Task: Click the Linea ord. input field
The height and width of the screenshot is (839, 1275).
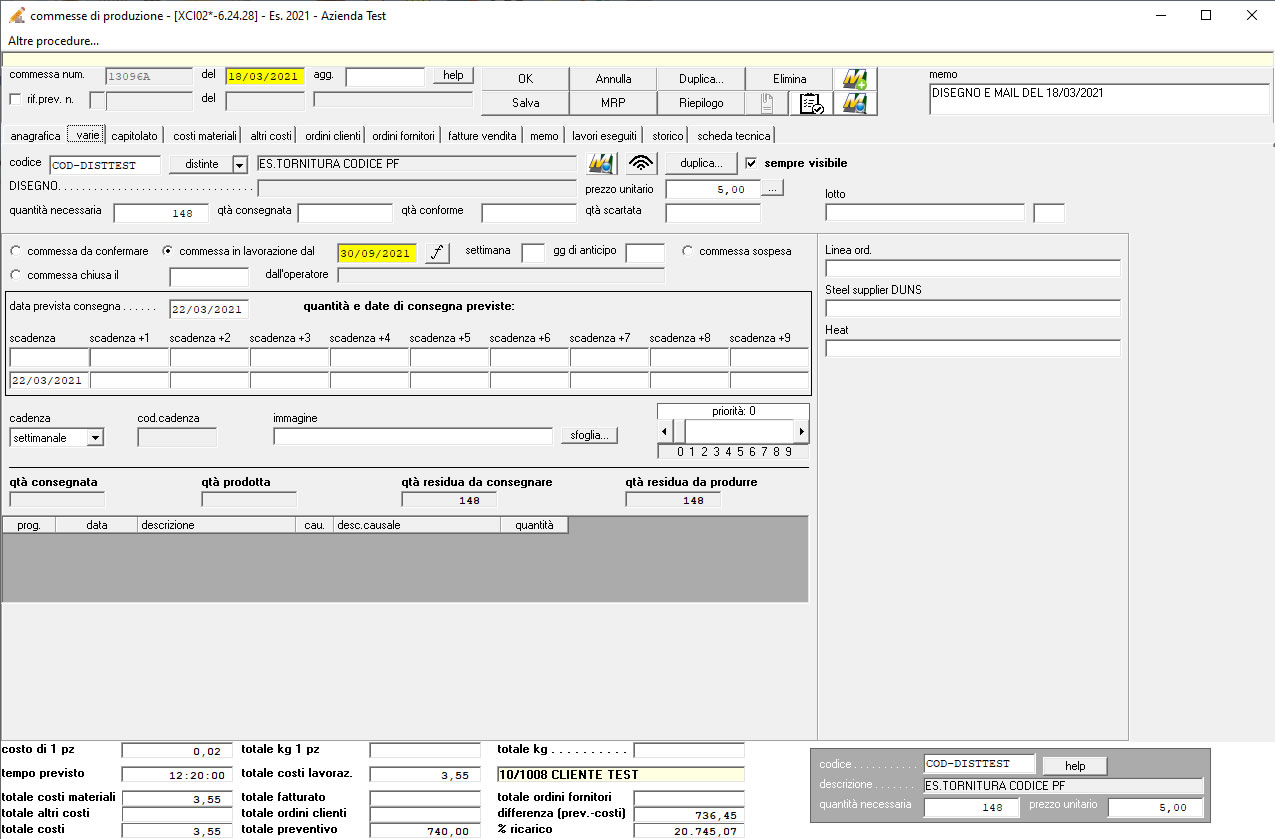Action: 973,268
